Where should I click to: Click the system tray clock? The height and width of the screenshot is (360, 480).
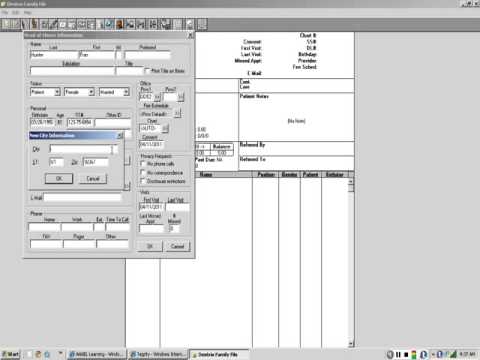[x=468, y=354]
